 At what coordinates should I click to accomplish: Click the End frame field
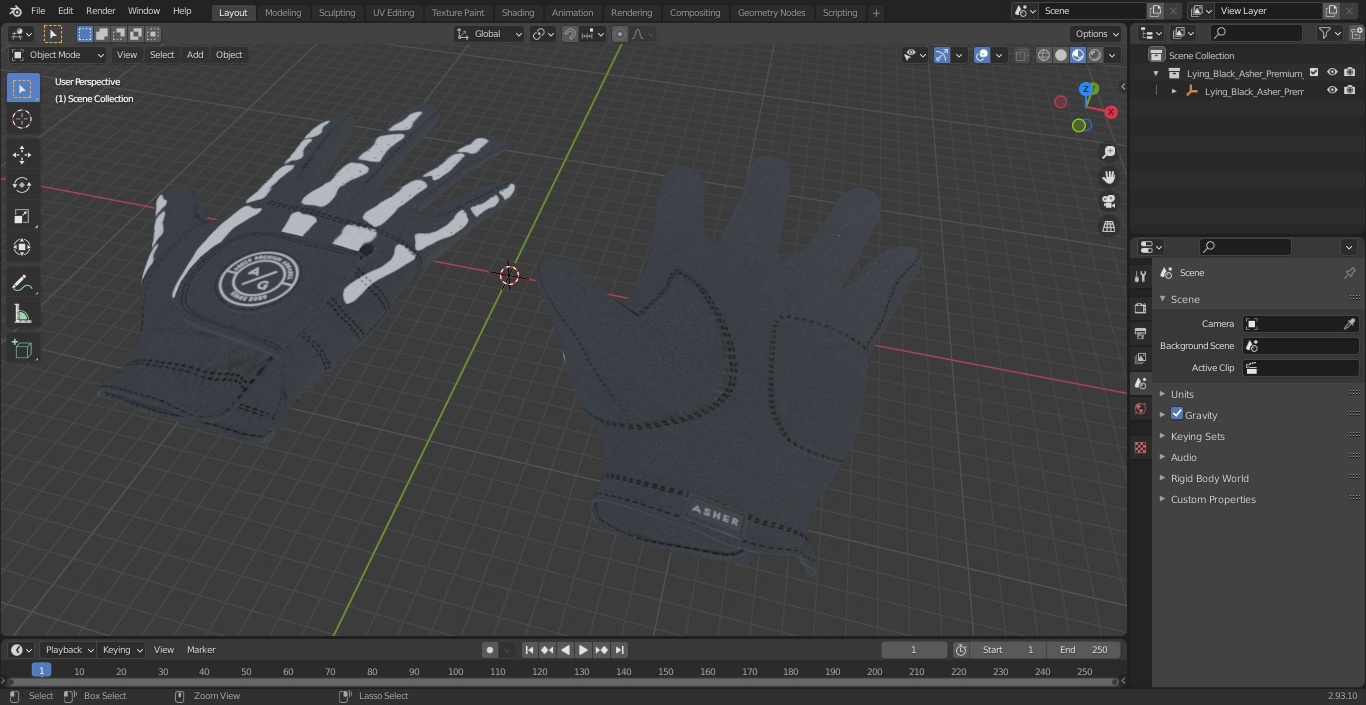[x=1084, y=650]
